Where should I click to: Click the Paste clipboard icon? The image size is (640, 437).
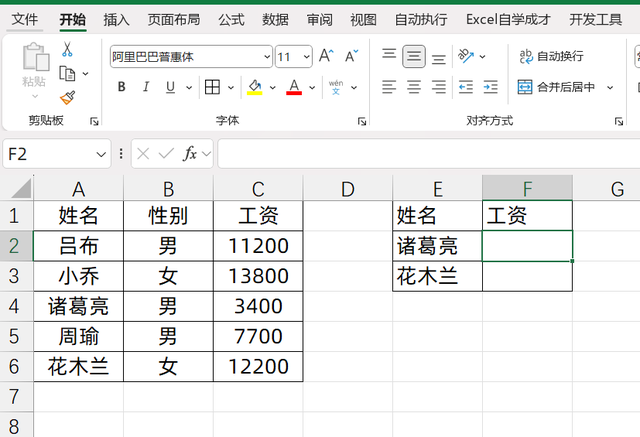[36, 57]
